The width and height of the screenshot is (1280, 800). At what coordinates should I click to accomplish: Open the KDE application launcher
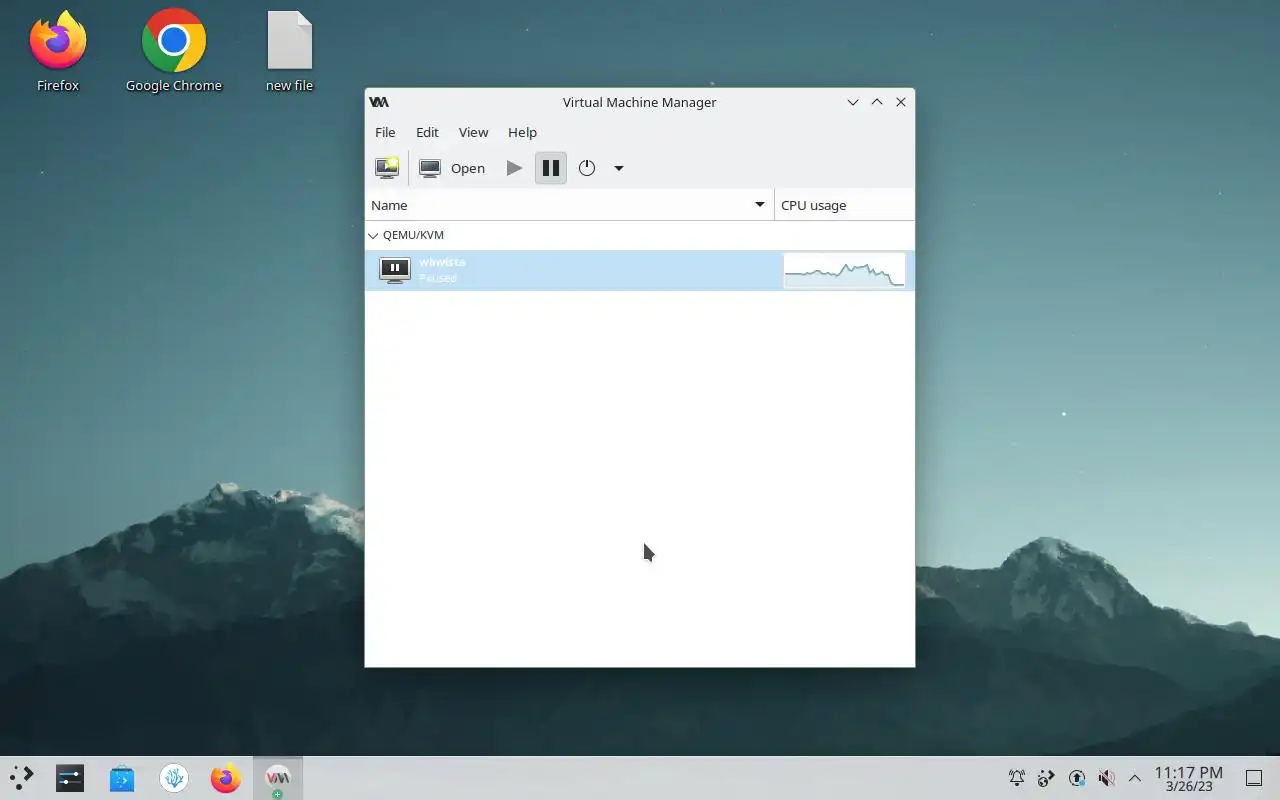coord(22,778)
